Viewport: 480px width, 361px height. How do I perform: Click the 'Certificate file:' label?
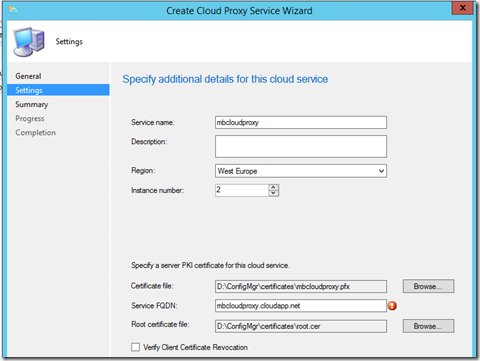tap(152, 286)
